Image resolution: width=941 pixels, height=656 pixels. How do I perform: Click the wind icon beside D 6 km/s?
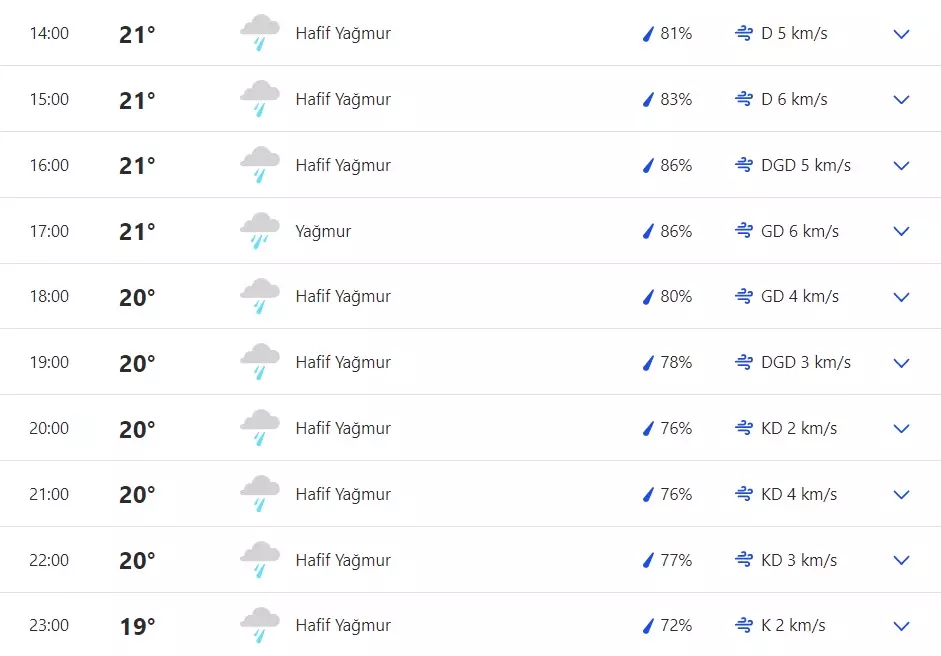[743, 99]
